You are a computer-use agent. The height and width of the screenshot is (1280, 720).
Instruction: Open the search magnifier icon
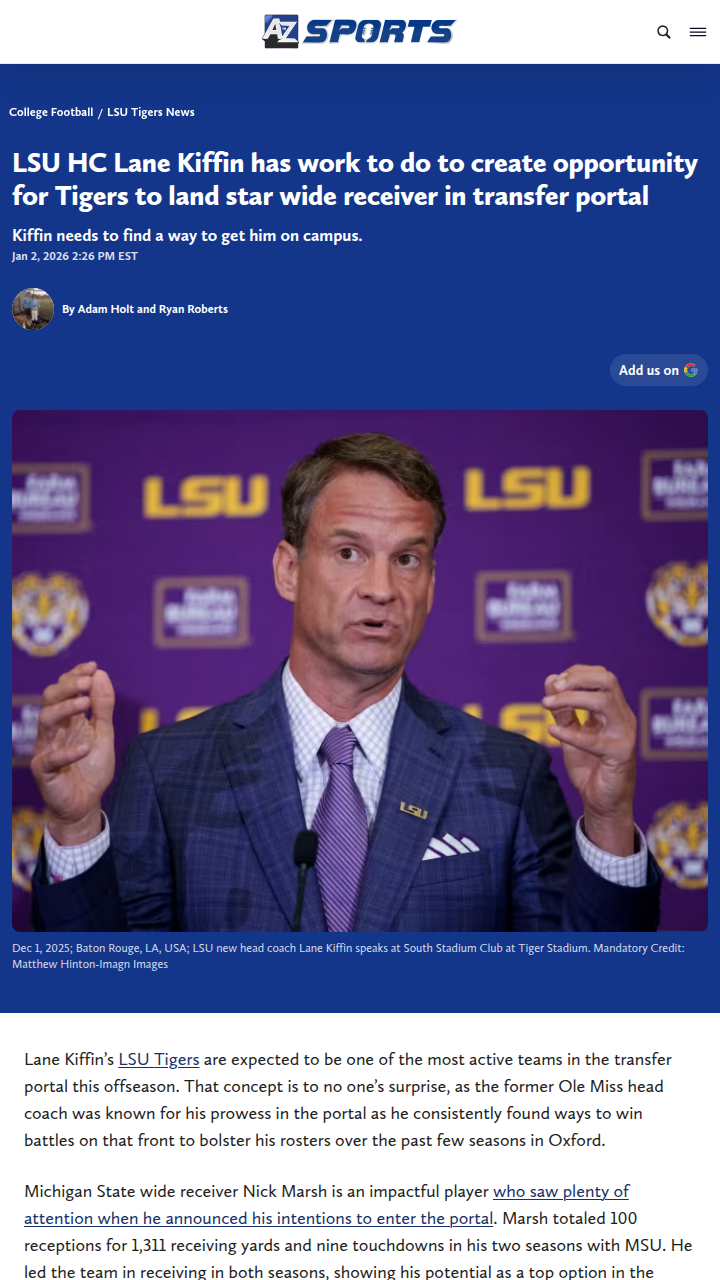[x=664, y=32]
